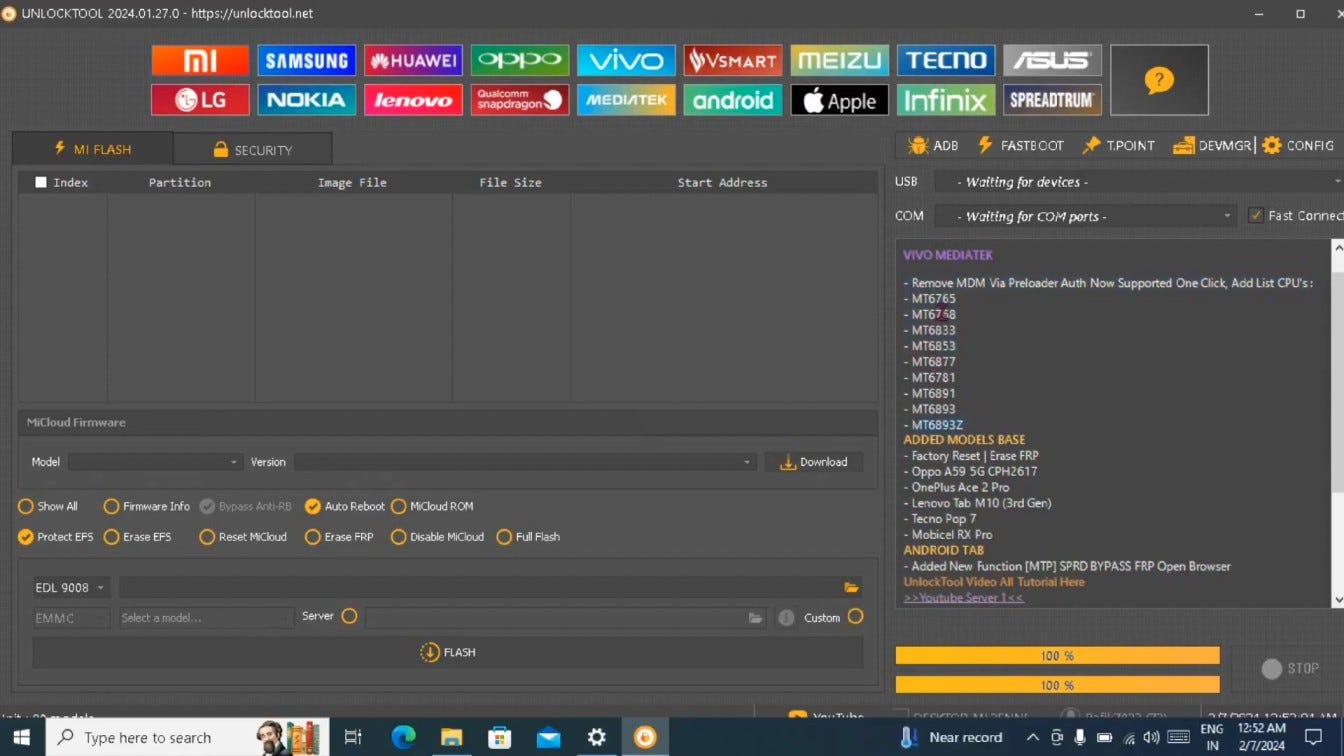Viewport: 1344px width, 756px height.
Task: Switch to the SECURITY tab
Action: pyautogui.click(x=252, y=149)
